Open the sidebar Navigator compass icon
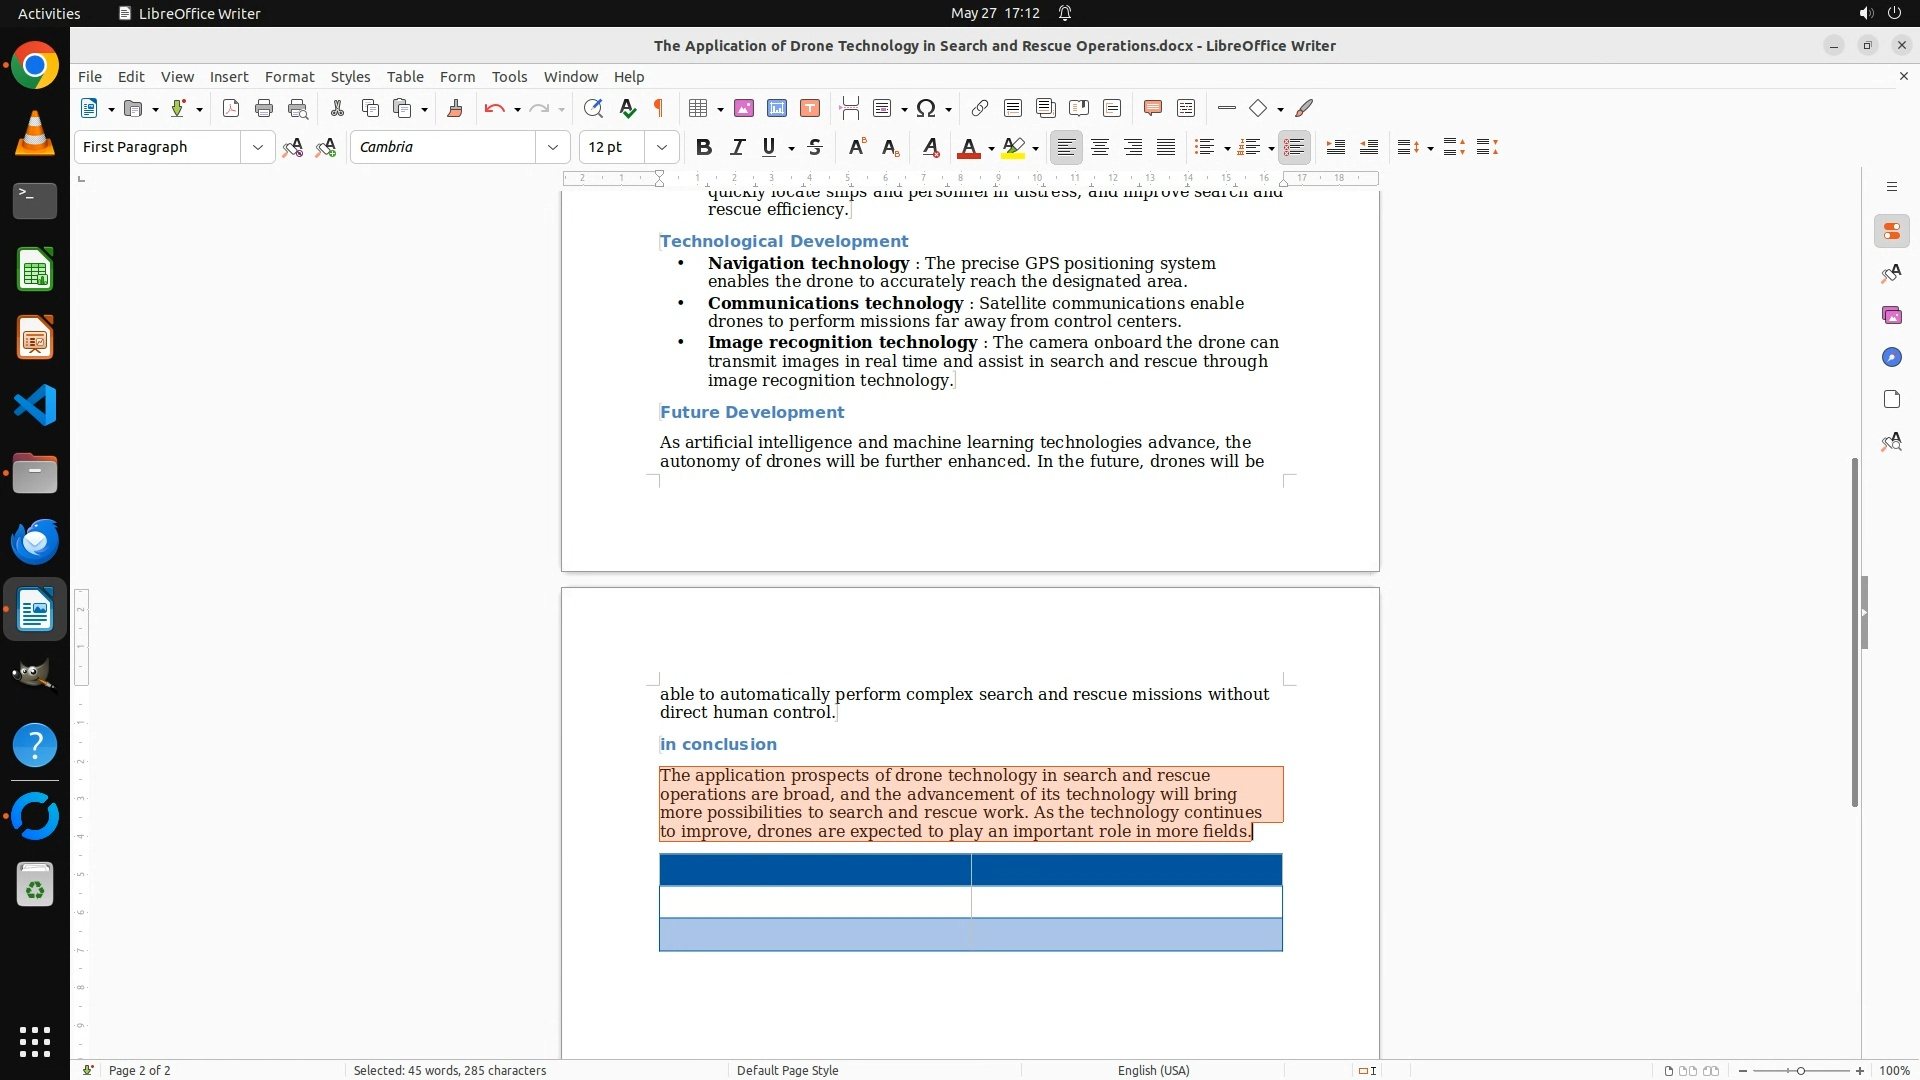 tap(1891, 357)
